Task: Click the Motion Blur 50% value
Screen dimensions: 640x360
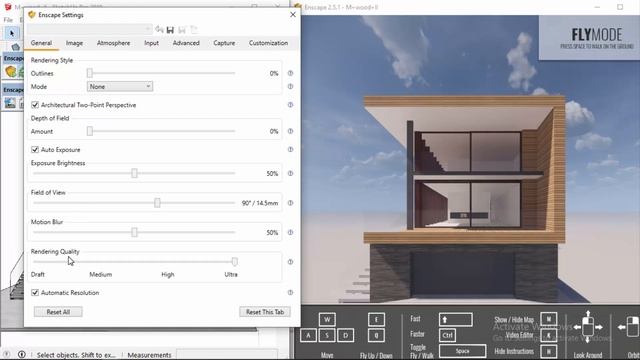Action: 272,233
